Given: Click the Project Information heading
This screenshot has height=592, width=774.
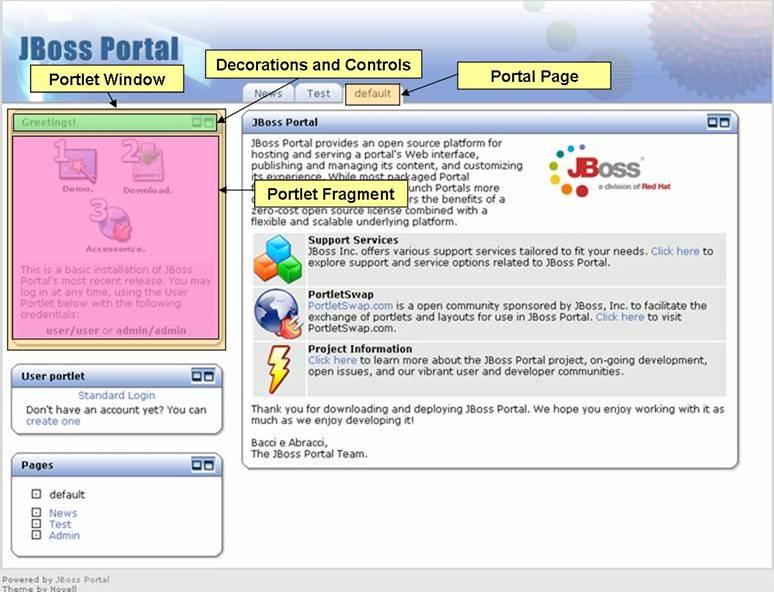Looking at the screenshot, I should pos(360,349).
